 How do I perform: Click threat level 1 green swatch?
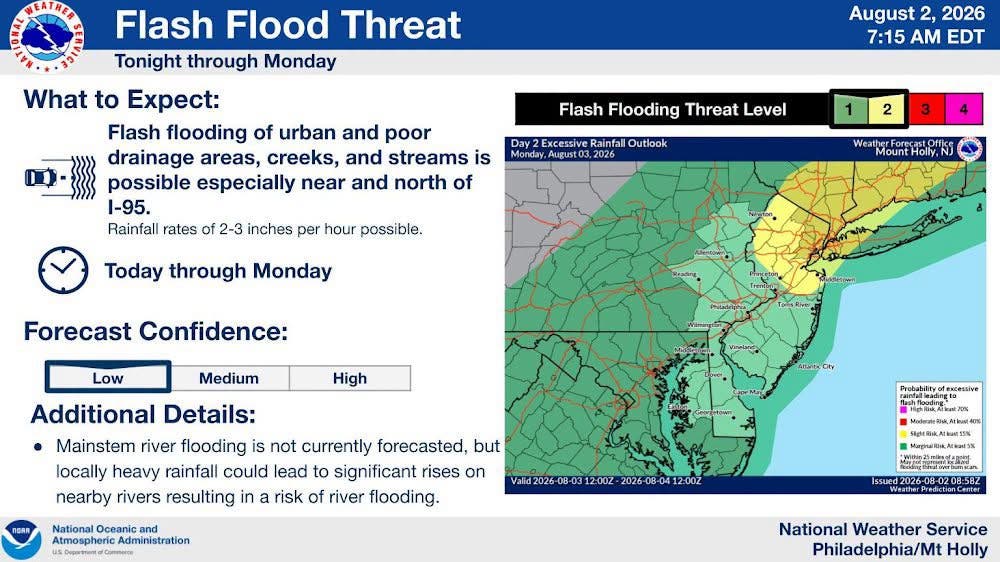849,110
